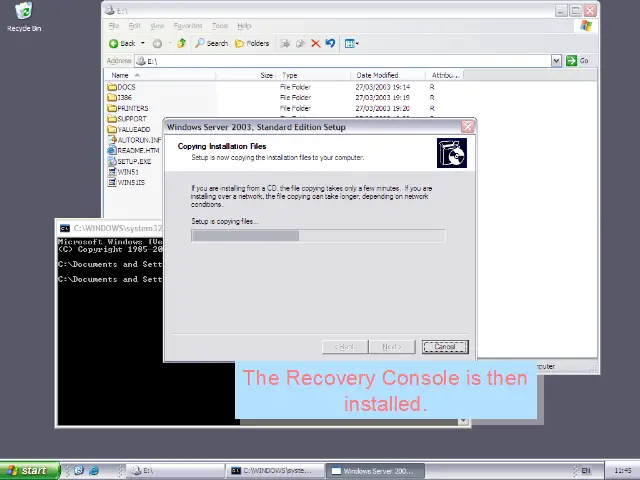Open Search in the Explorer toolbar
This screenshot has width=640, height=480.
(211, 43)
